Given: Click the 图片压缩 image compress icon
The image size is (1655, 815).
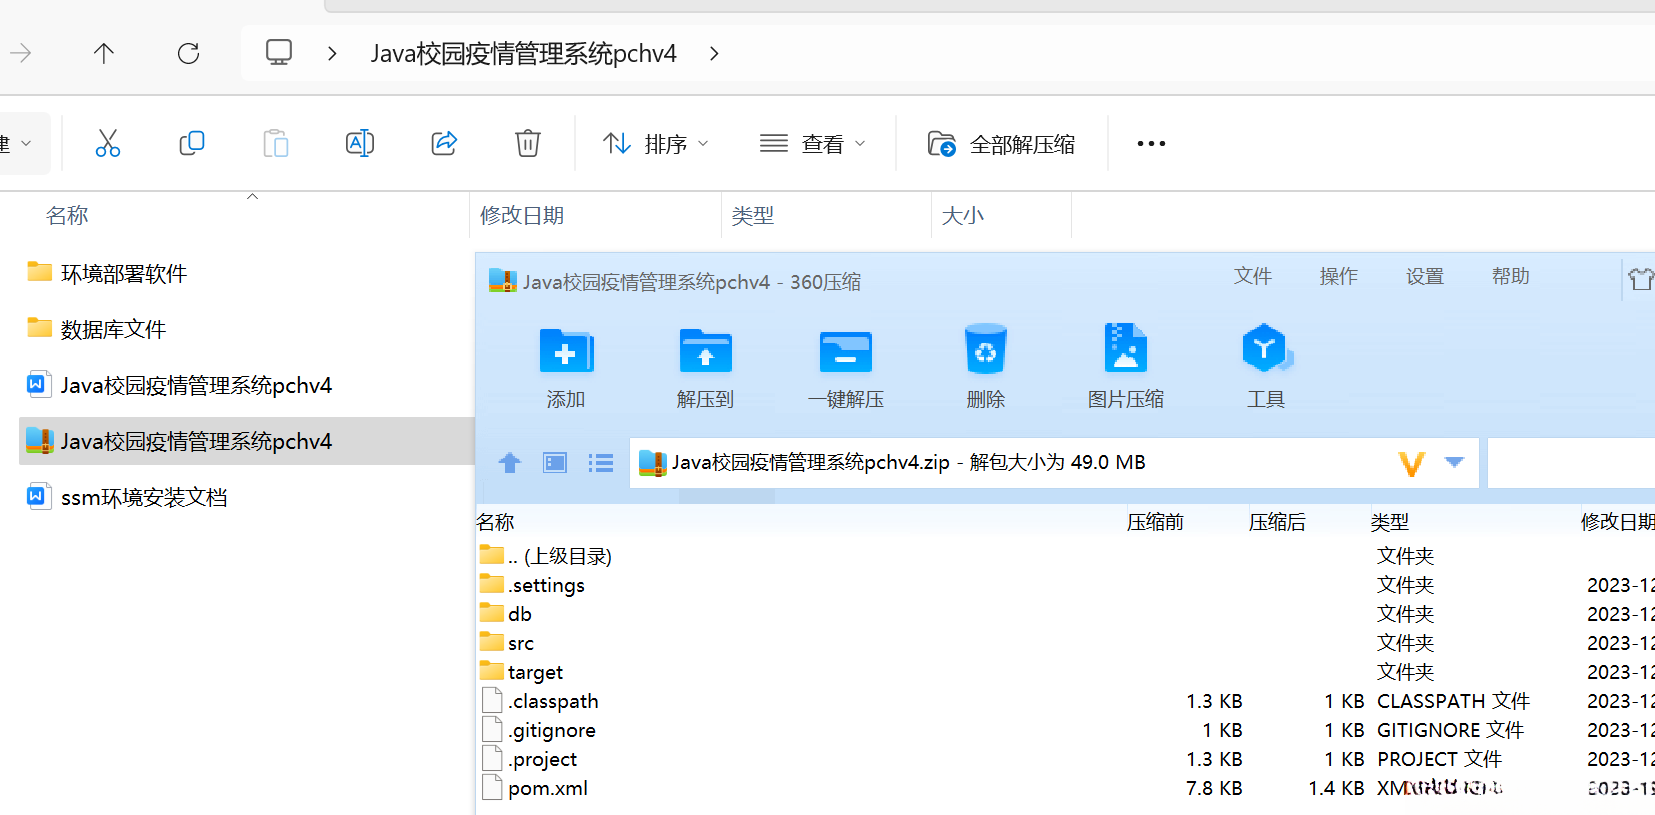Looking at the screenshot, I should (x=1125, y=366).
